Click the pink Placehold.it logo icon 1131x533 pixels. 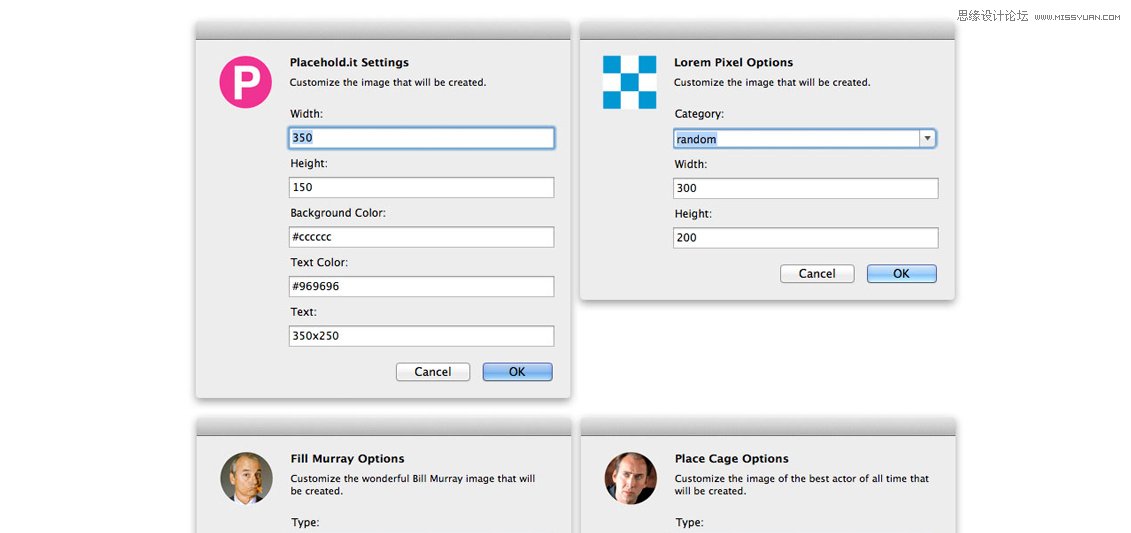pyautogui.click(x=245, y=82)
